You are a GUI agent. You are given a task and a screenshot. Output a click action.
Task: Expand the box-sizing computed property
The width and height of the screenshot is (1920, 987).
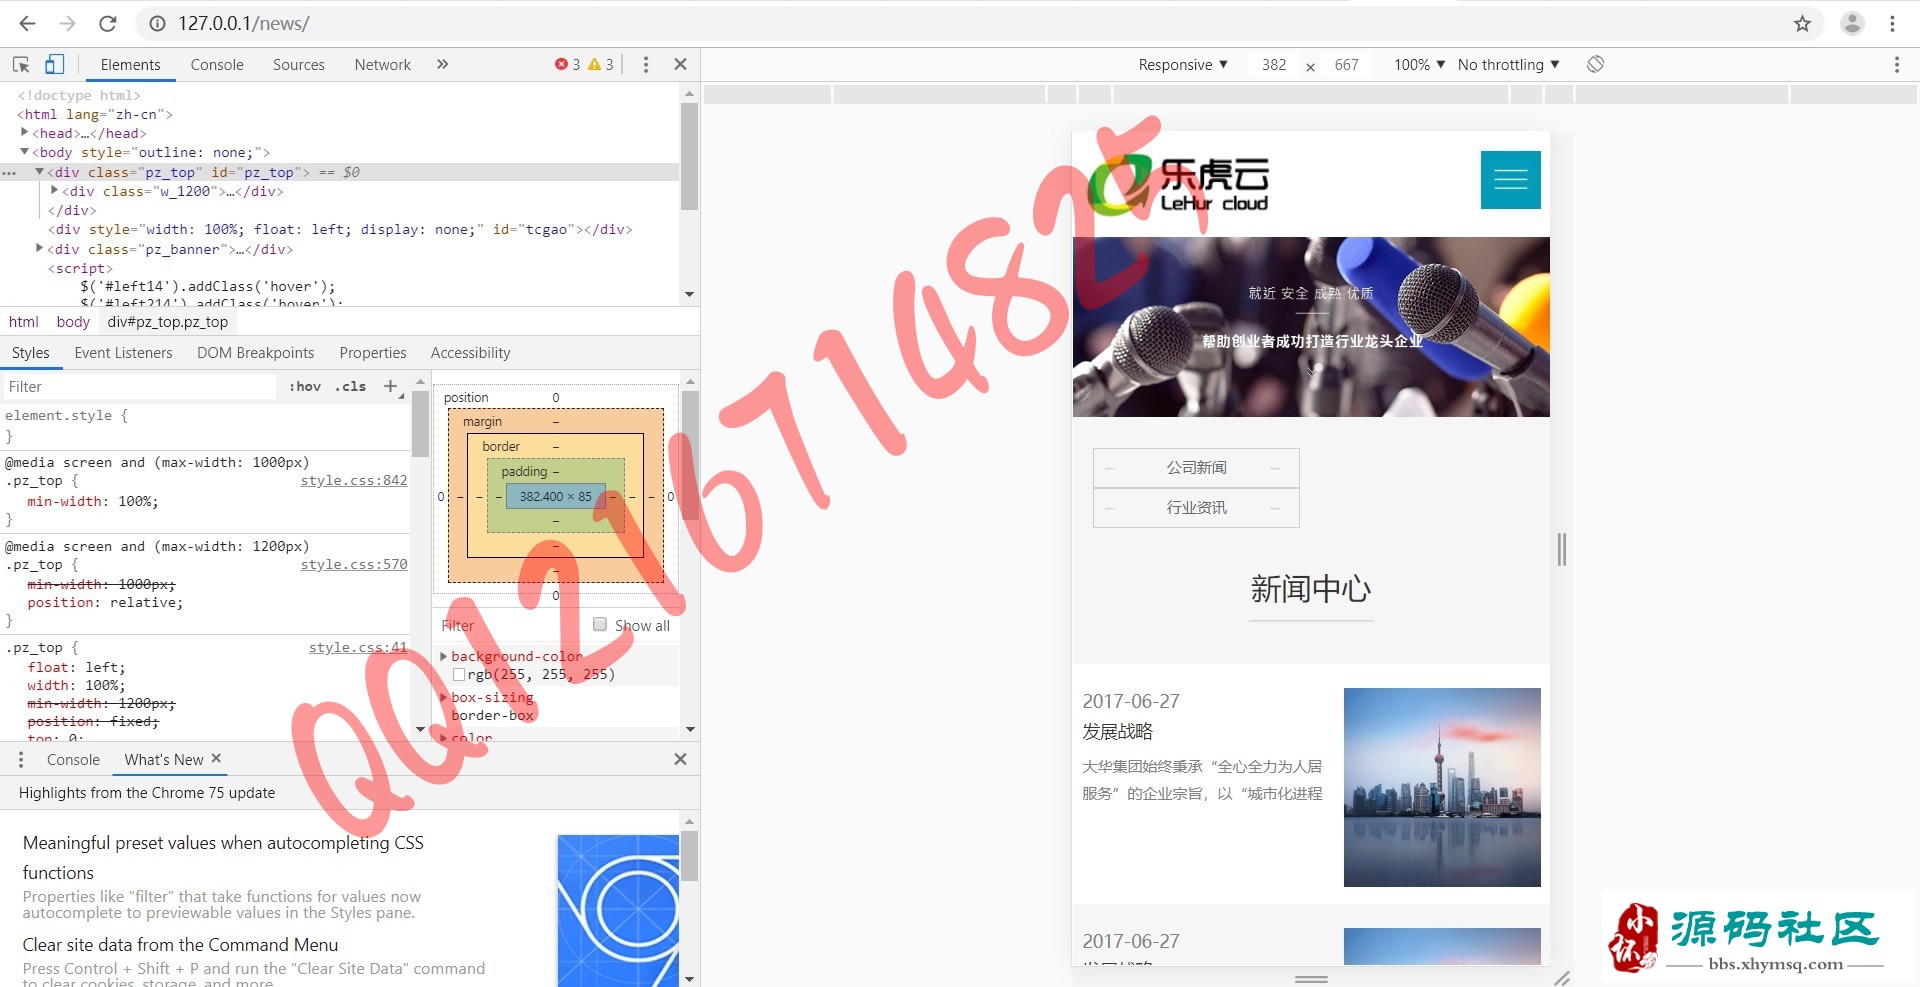(444, 698)
